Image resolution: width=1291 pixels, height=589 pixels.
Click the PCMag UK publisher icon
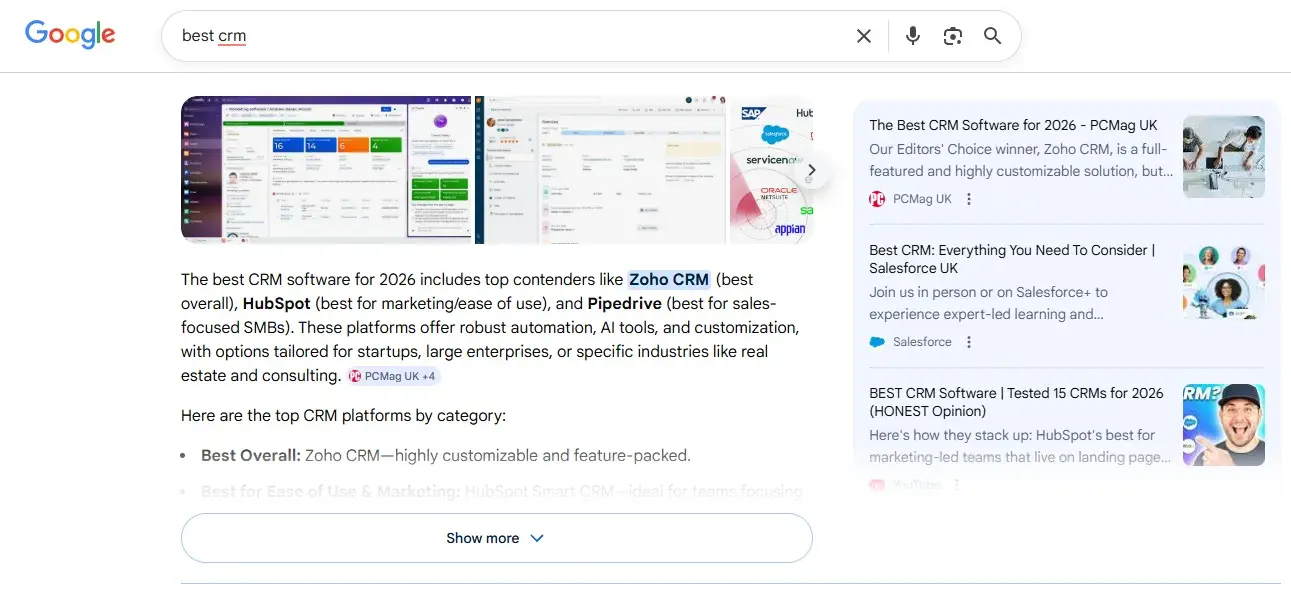pos(877,199)
